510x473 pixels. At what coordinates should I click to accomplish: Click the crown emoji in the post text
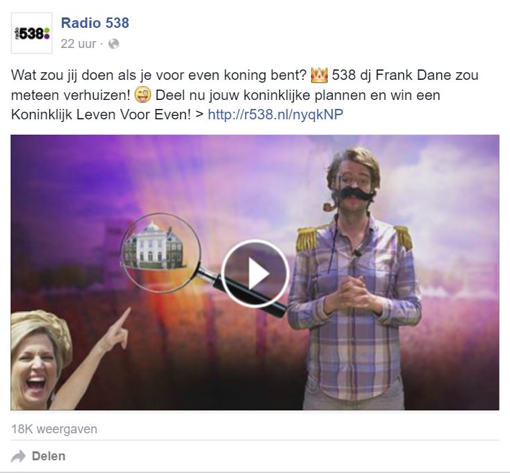319,75
